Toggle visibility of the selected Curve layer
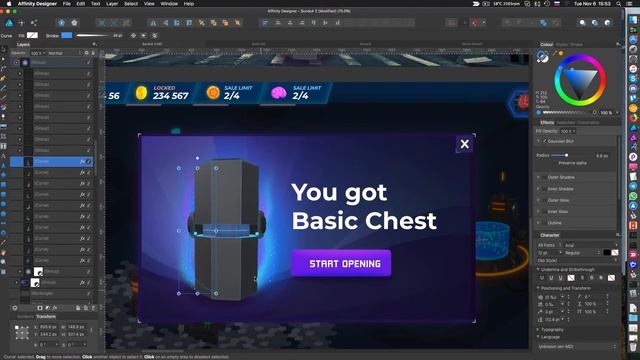The image size is (640, 360). tap(89, 162)
